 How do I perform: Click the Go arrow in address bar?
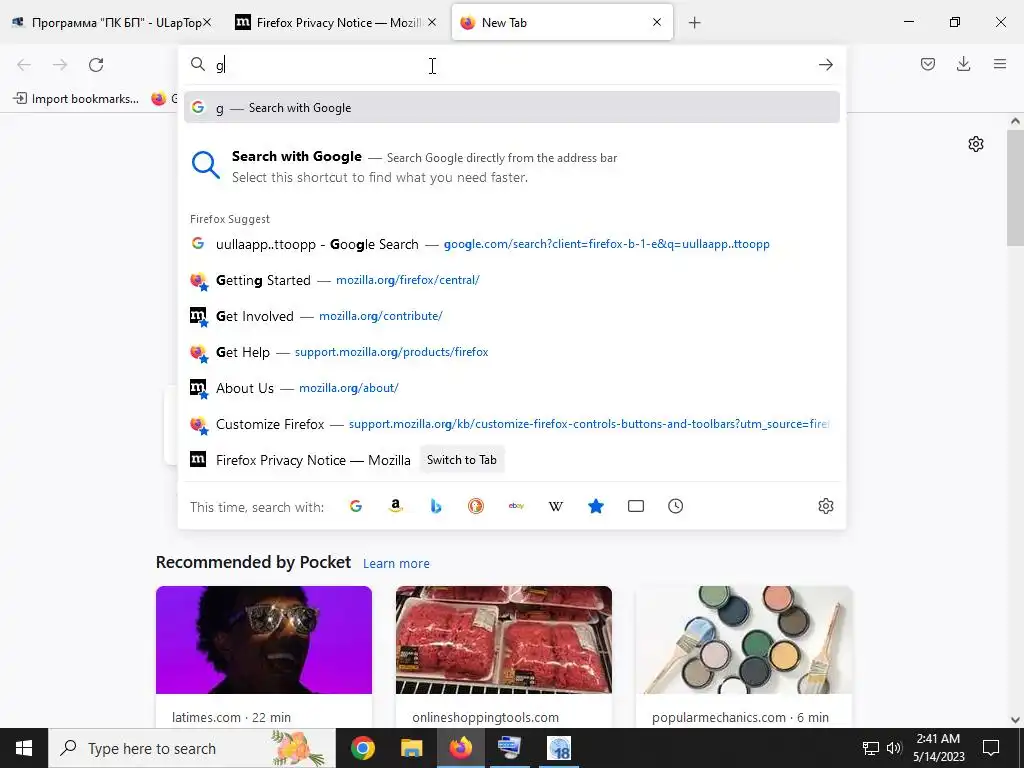(825, 65)
